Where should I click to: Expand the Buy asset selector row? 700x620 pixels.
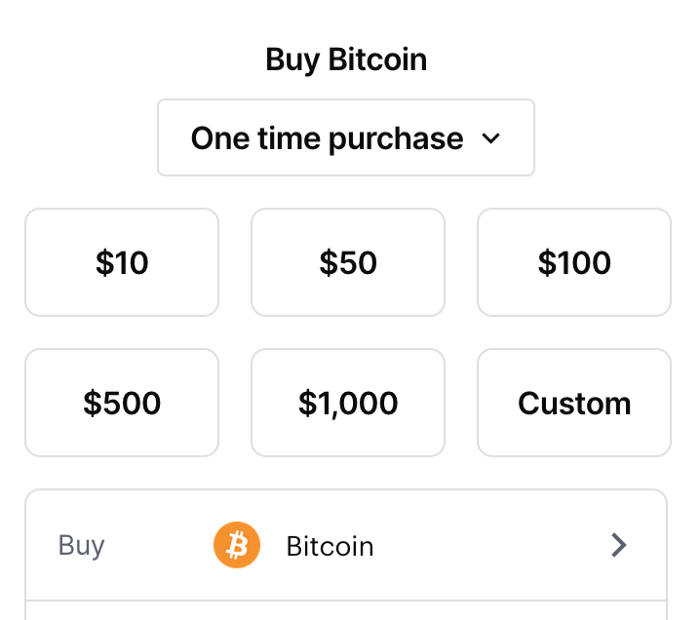click(346, 545)
